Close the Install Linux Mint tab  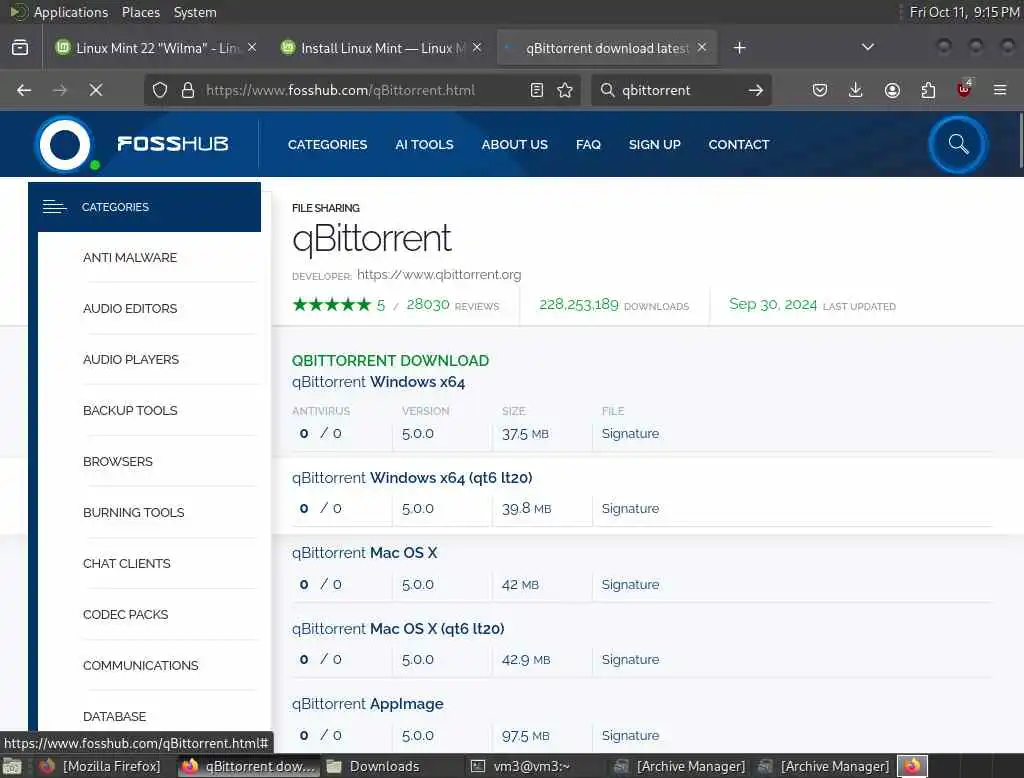tap(477, 48)
